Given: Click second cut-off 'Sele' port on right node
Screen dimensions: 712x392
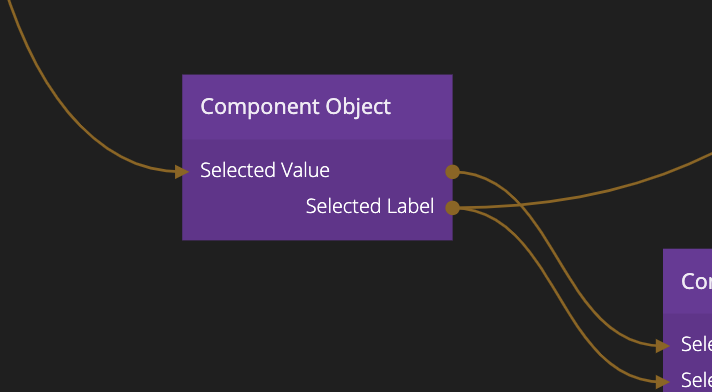Looking at the screenshot, I should [696, 379].
